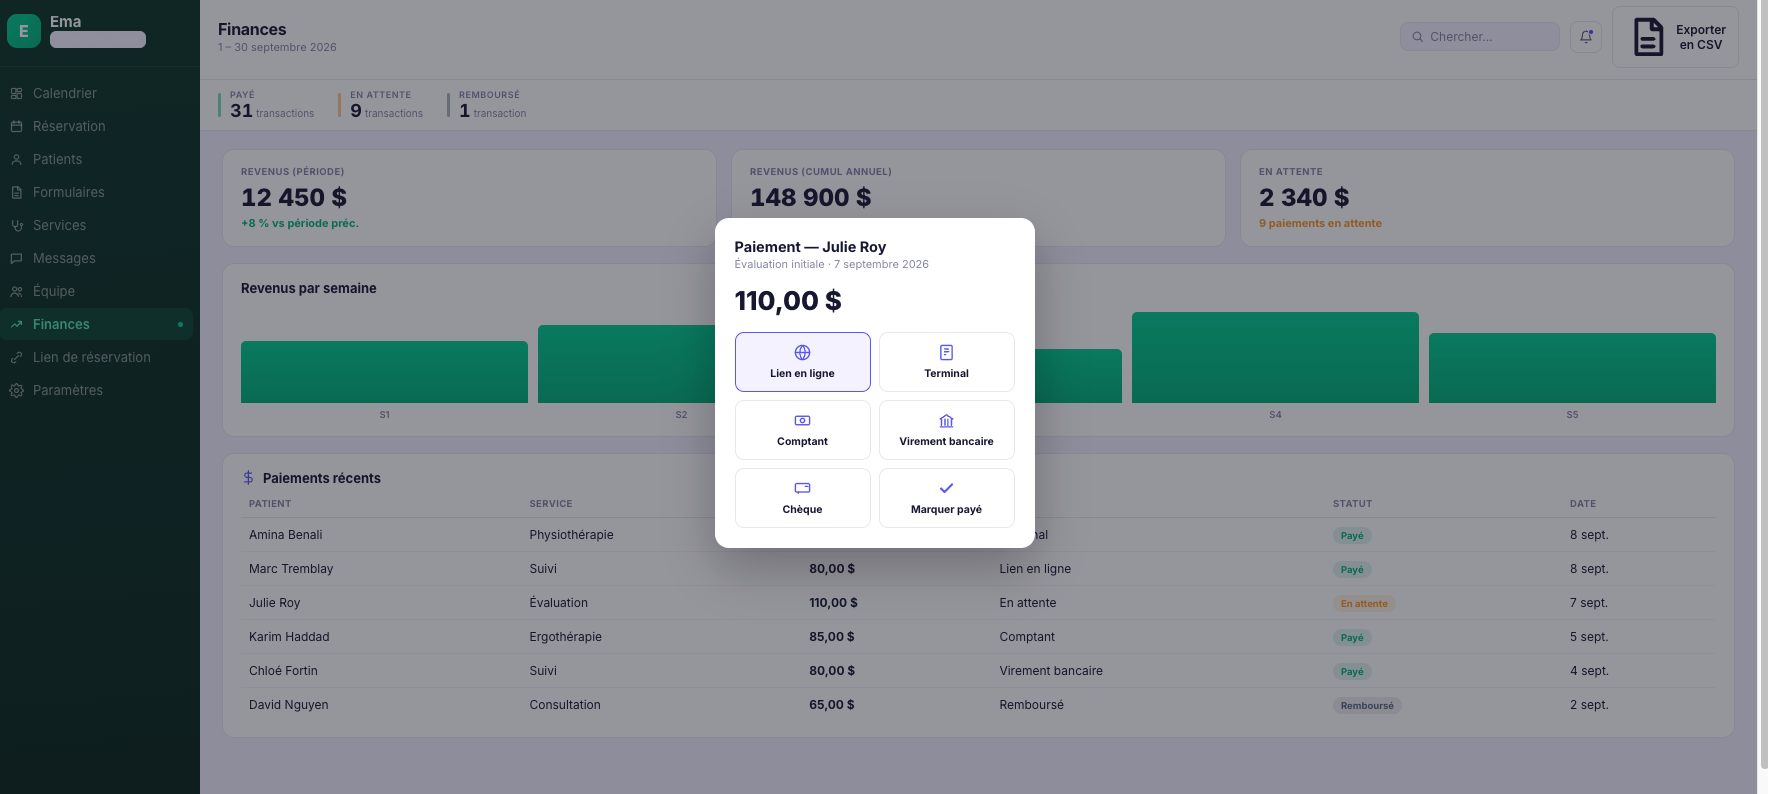Click Marquer payé option
Viewport: 1768px width, 794px height.
click(946, 498)
